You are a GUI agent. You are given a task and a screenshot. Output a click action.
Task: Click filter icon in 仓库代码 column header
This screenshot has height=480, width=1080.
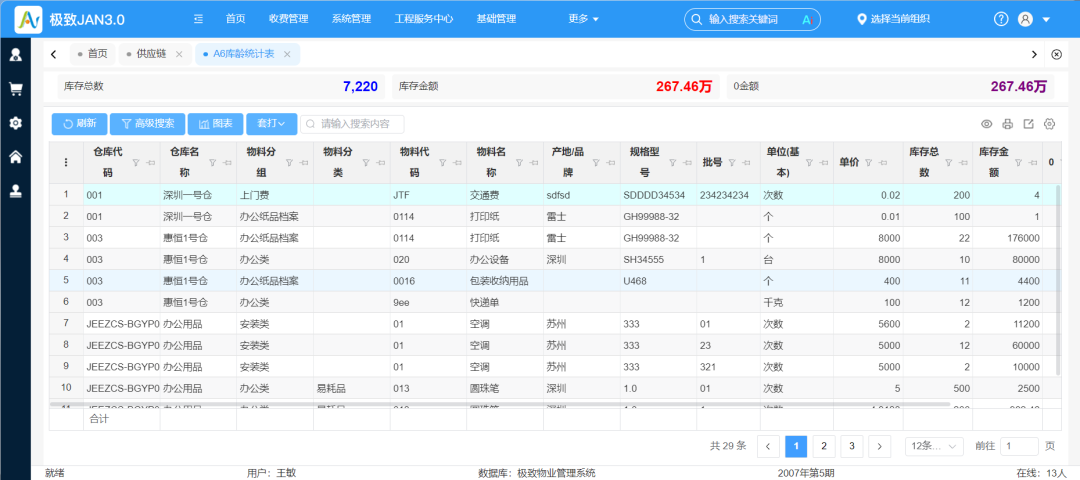pyautogui.click(x=135, y=163)
